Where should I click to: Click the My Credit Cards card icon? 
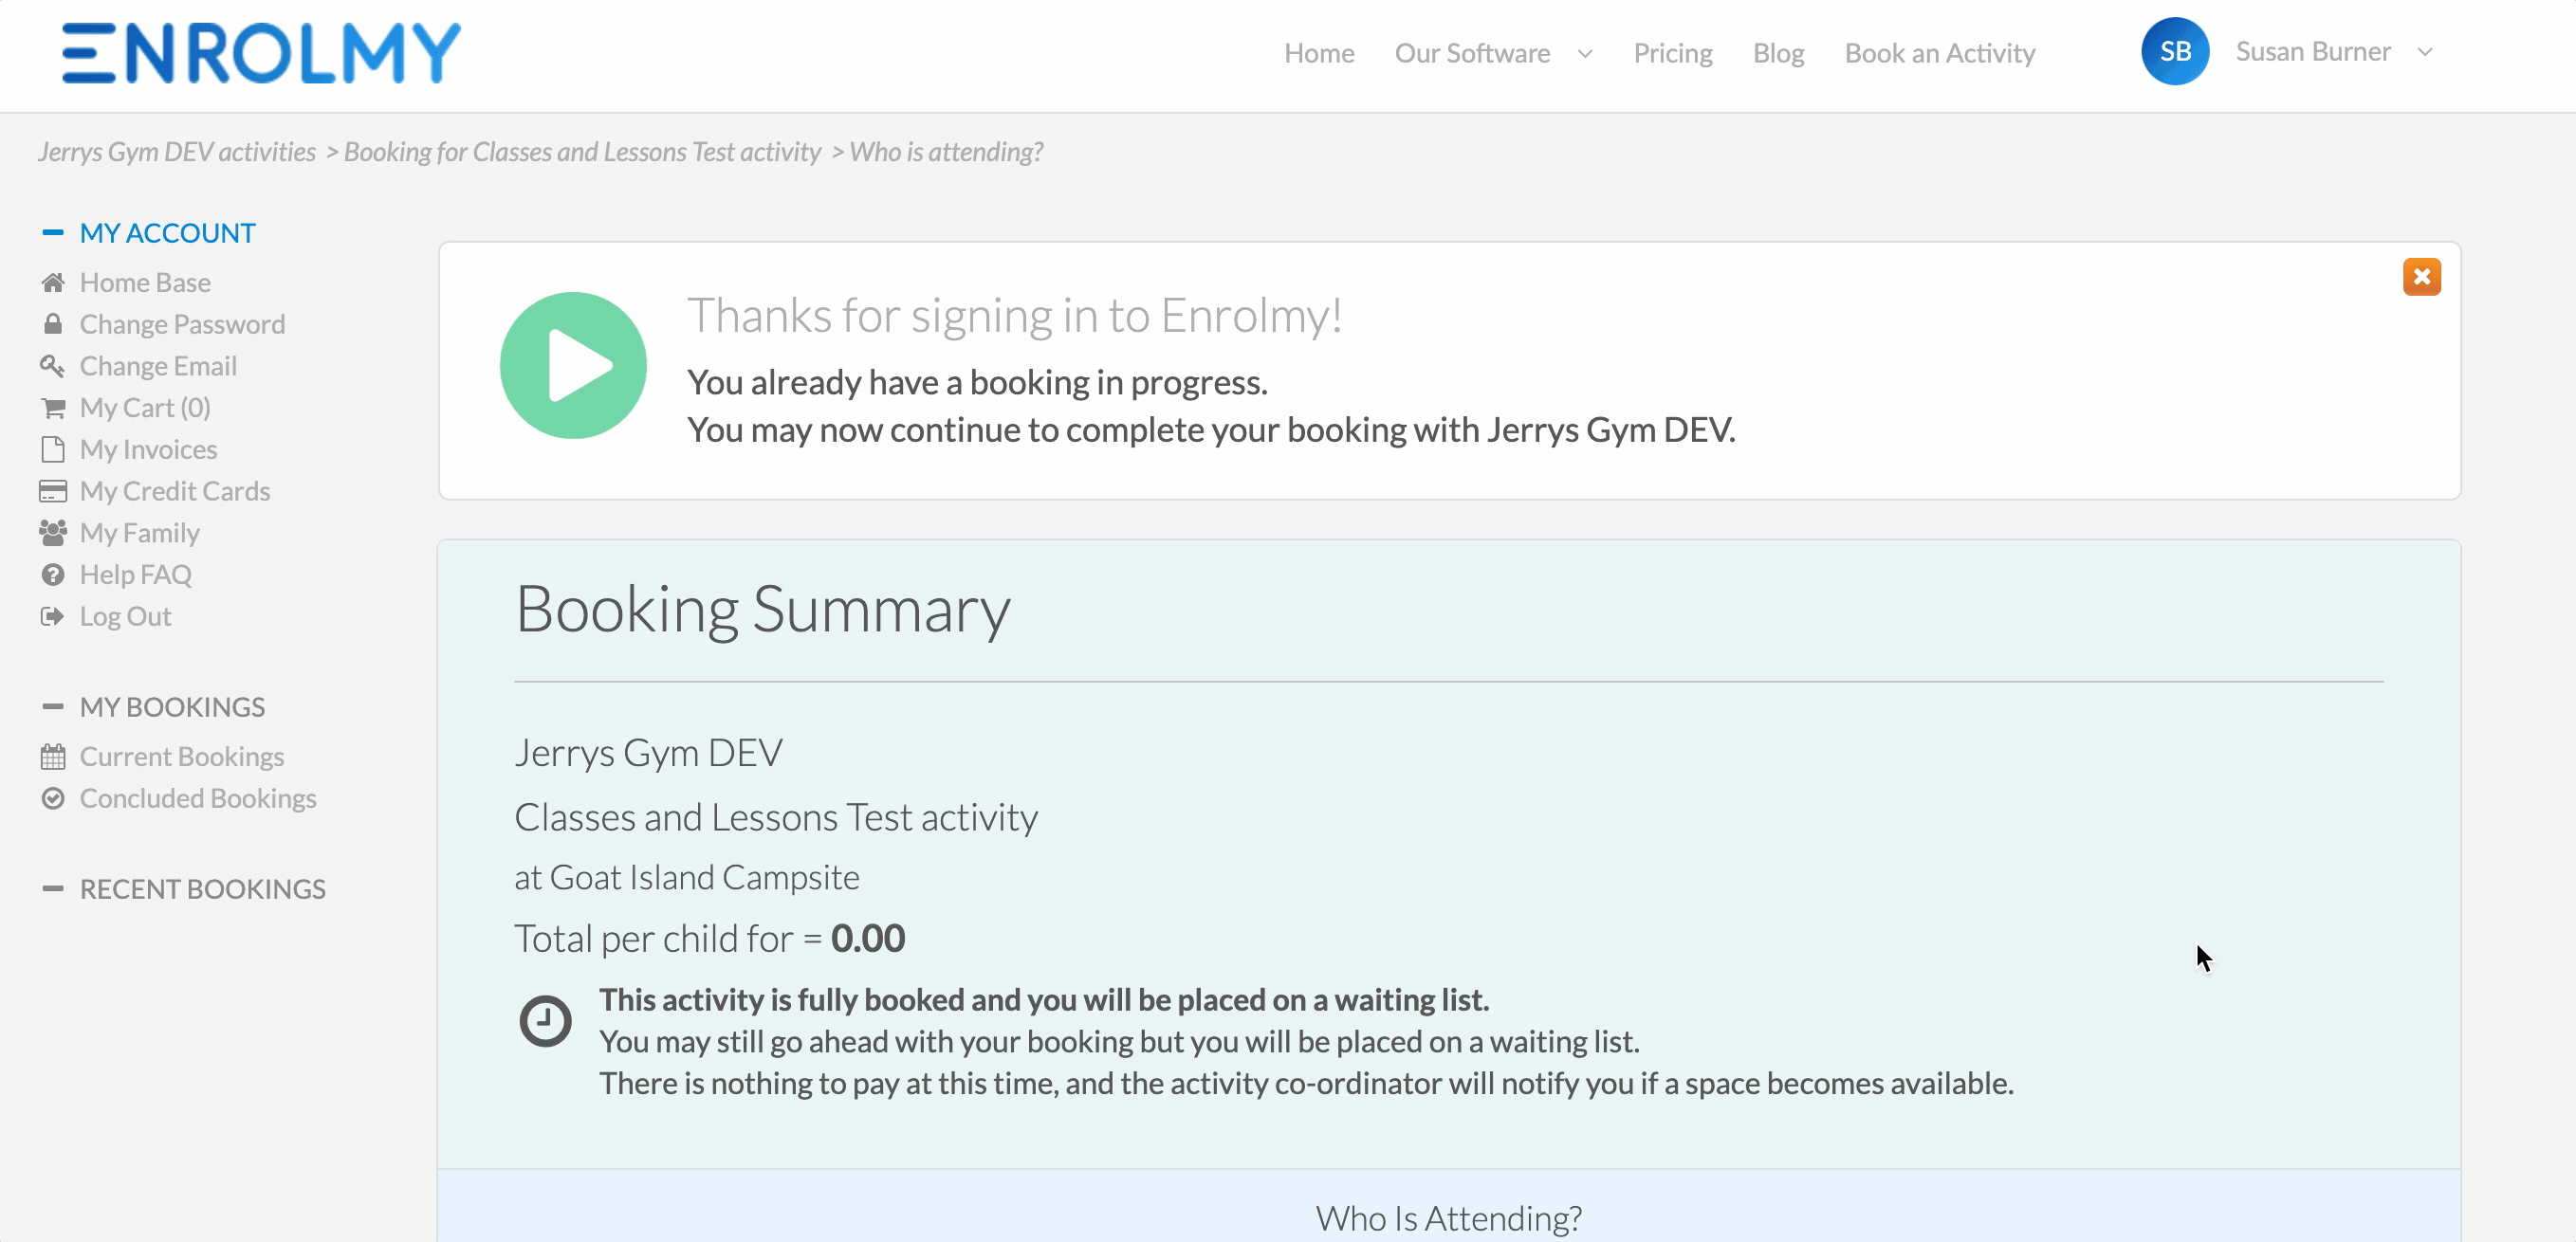point(53,491)
